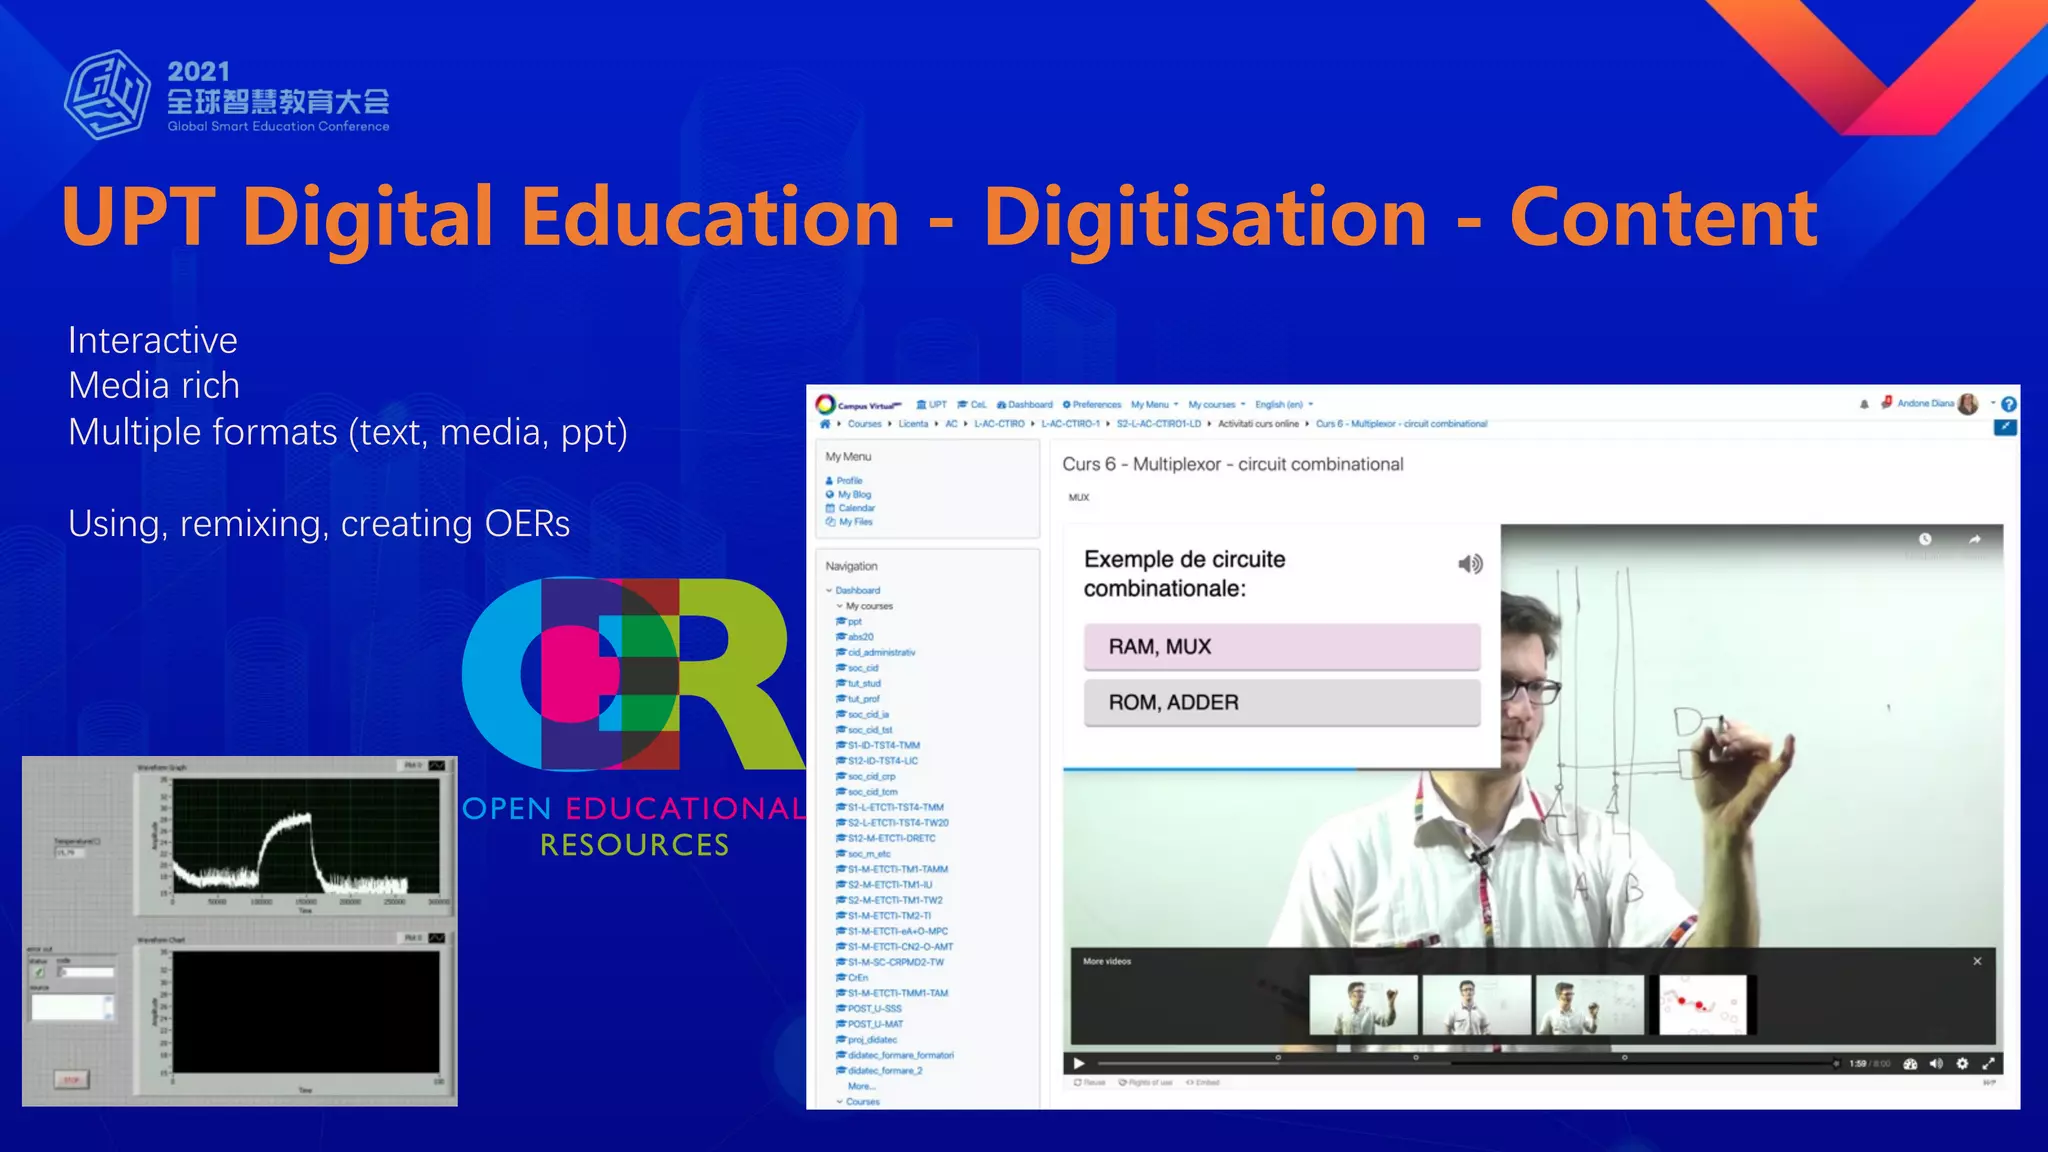Open the CeL link in top navigation
This screenshot has height=1152, width=2048.
click(972, 405)
